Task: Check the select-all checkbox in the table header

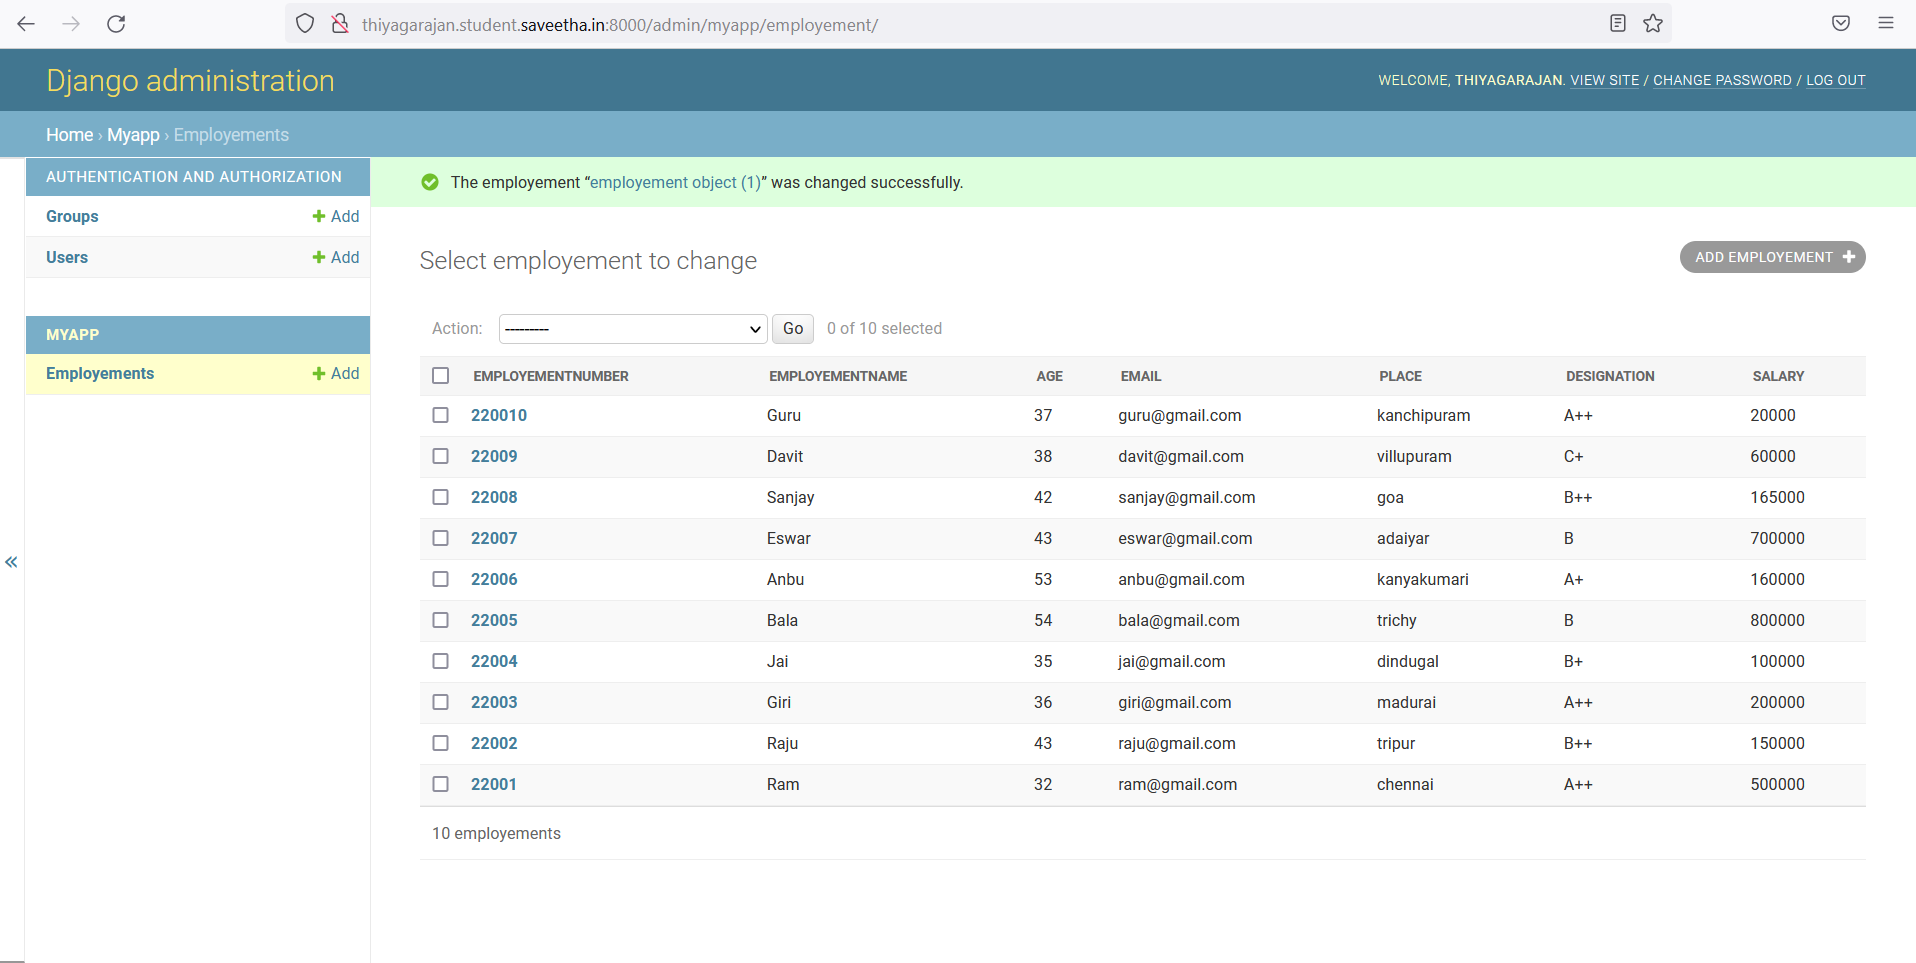Action: pyautogui.click(x=441, y=375)
